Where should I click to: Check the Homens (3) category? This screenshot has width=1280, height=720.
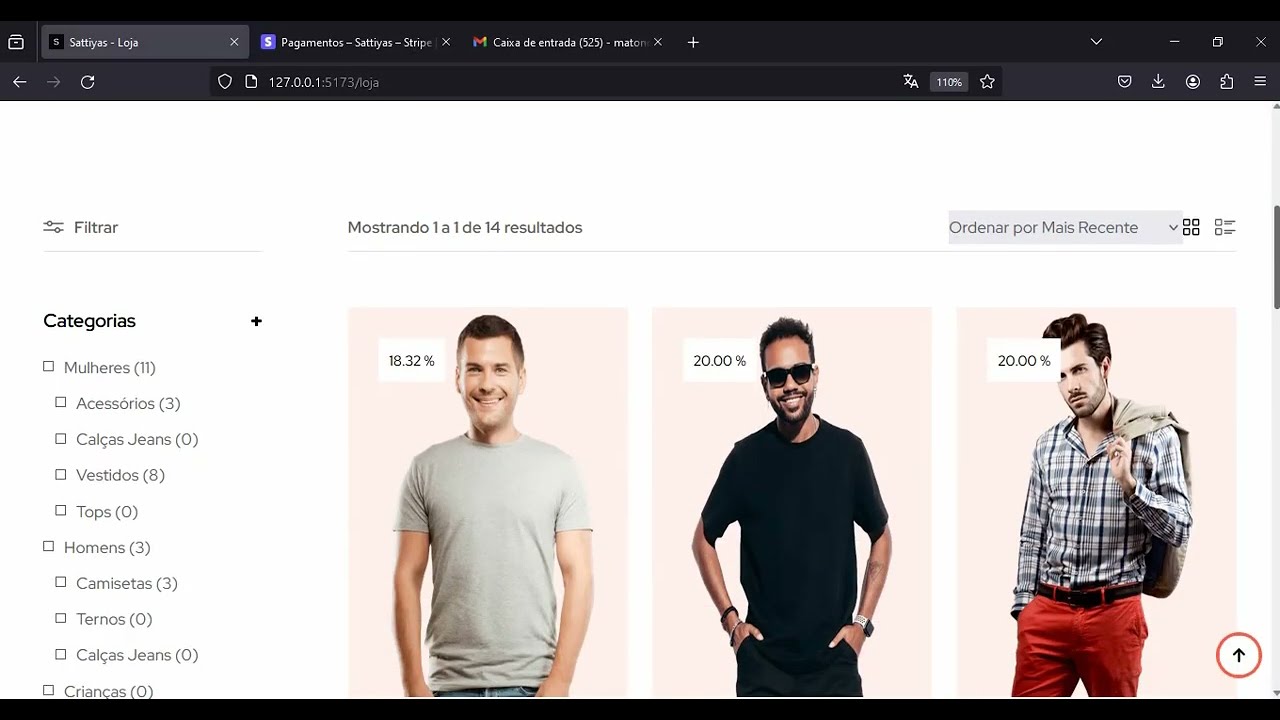click(48, 547)
